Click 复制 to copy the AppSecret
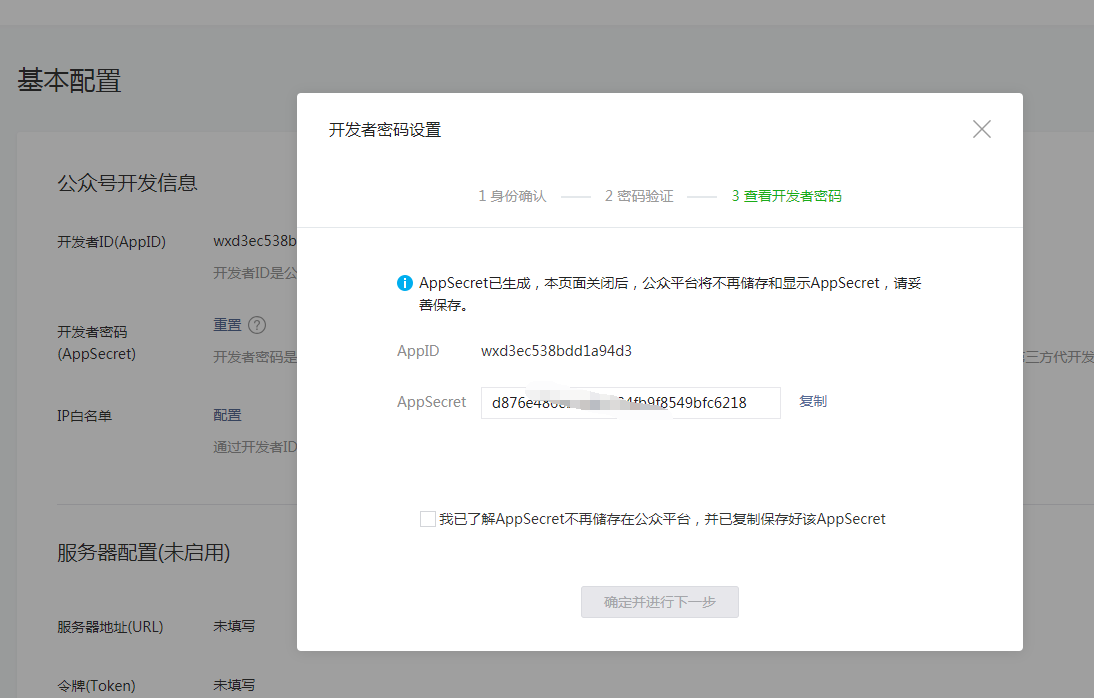 click(x=812, y=401)
